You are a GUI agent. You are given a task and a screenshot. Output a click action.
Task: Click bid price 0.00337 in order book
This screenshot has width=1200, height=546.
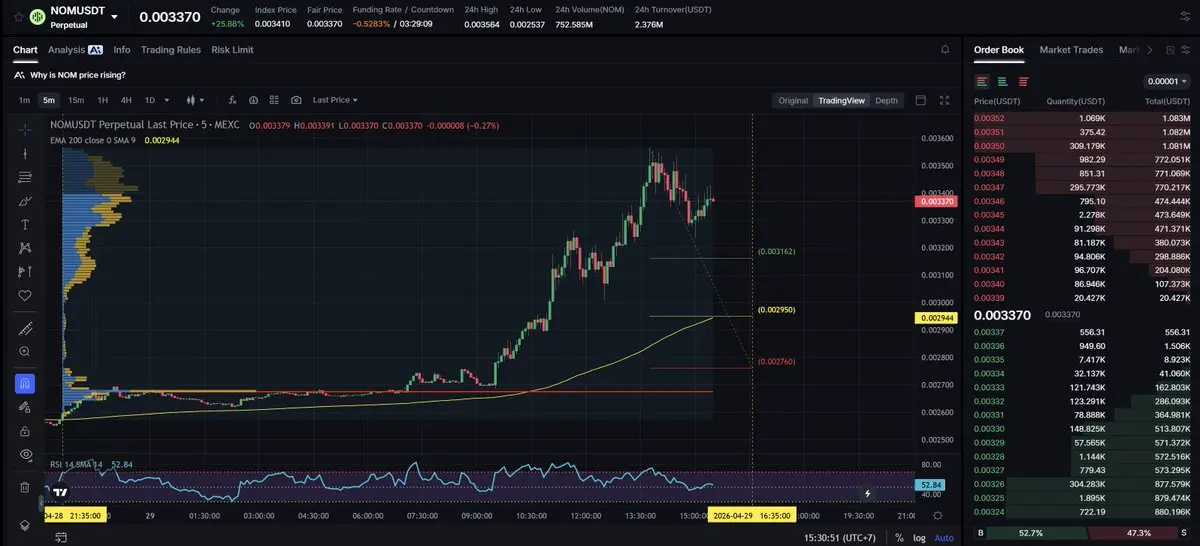pos(989,332)
